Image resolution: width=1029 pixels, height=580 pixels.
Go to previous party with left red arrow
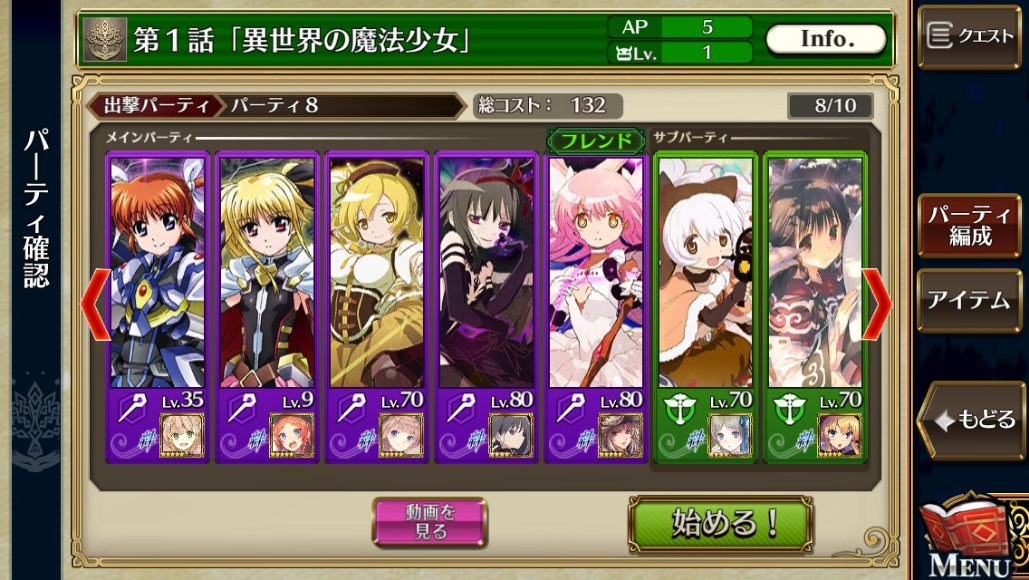tap(96, 304)
